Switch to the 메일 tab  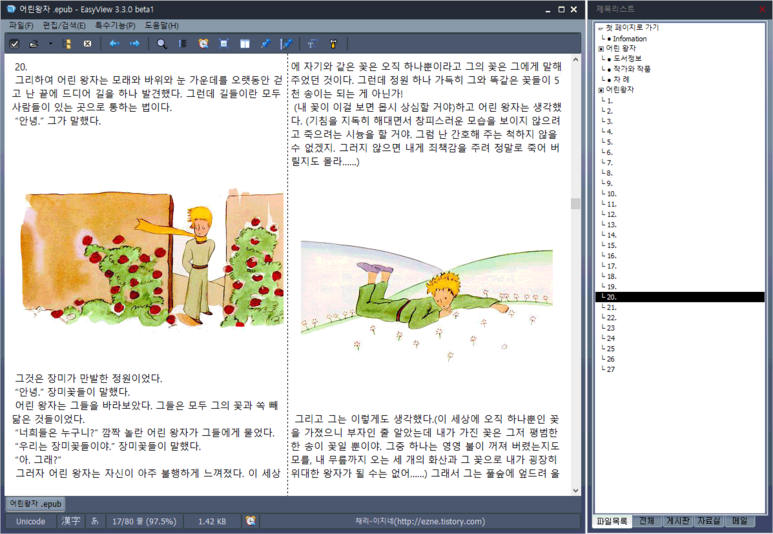pos(739,521)
